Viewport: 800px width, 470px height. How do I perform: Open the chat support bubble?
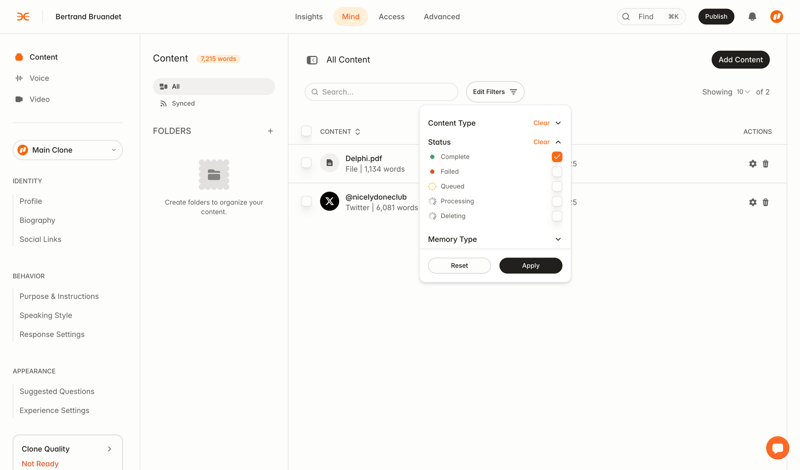tap(777, 448)
